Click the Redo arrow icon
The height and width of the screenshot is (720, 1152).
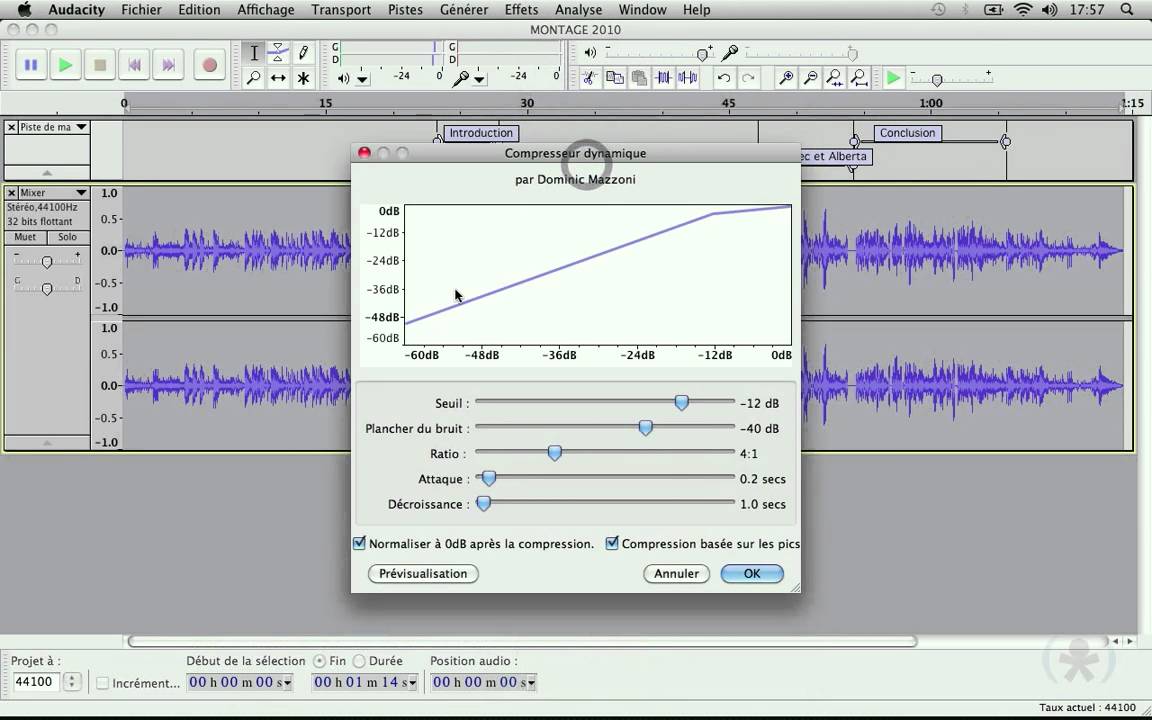click(748, 77)
